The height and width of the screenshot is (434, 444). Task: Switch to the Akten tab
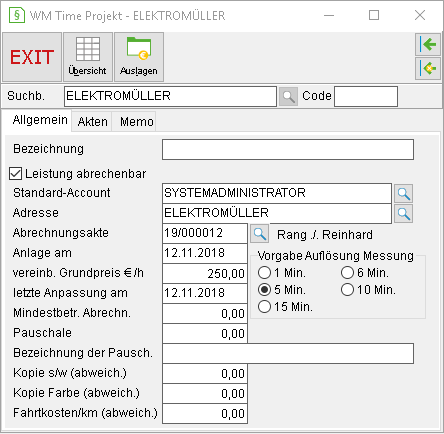(92, 122)
